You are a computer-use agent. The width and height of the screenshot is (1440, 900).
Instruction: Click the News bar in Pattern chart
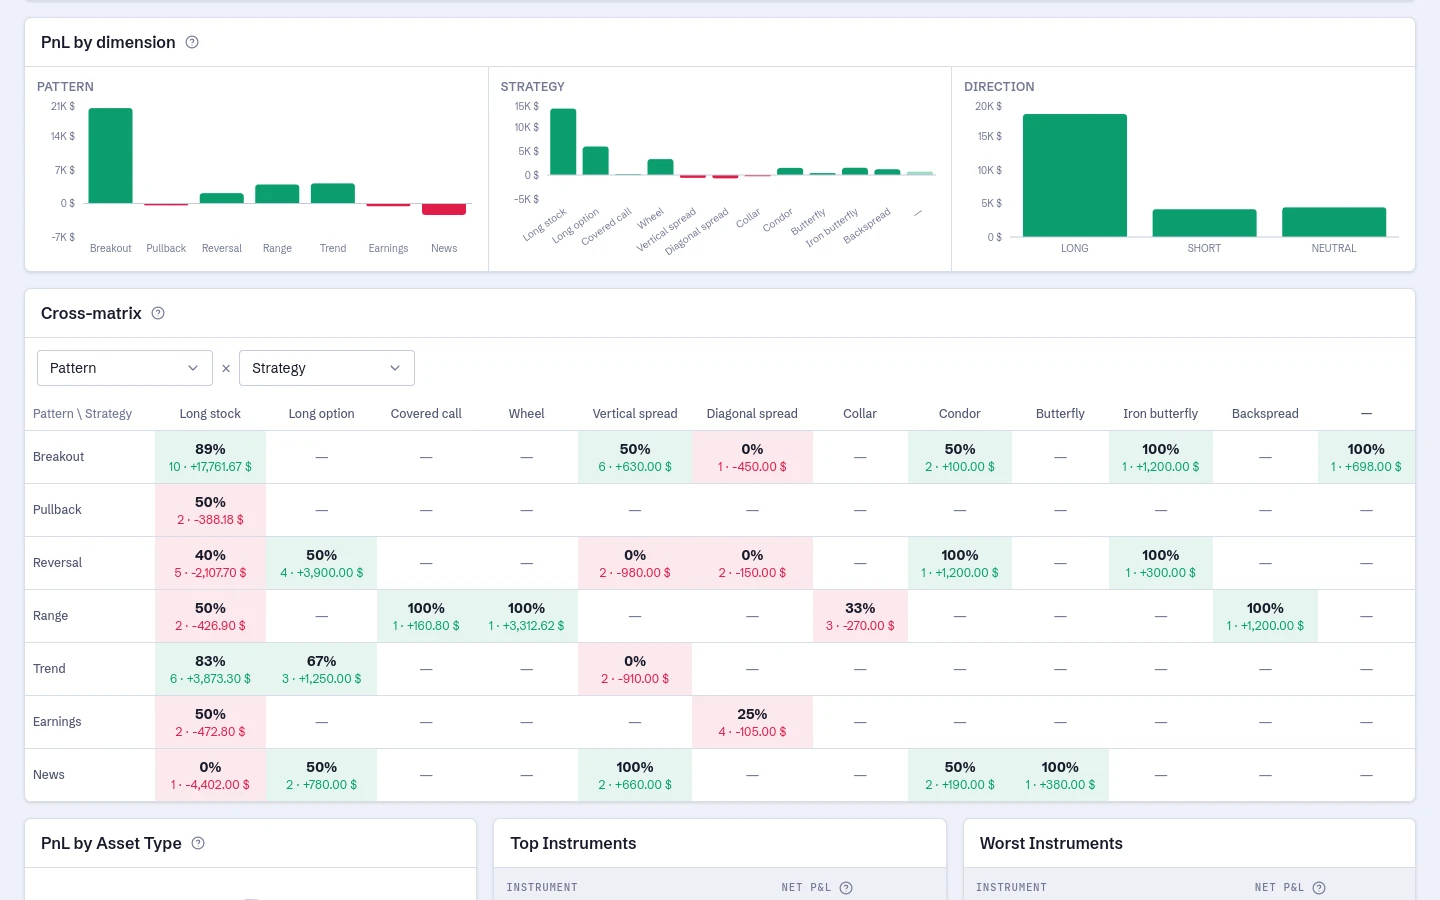tap(444, 209)
